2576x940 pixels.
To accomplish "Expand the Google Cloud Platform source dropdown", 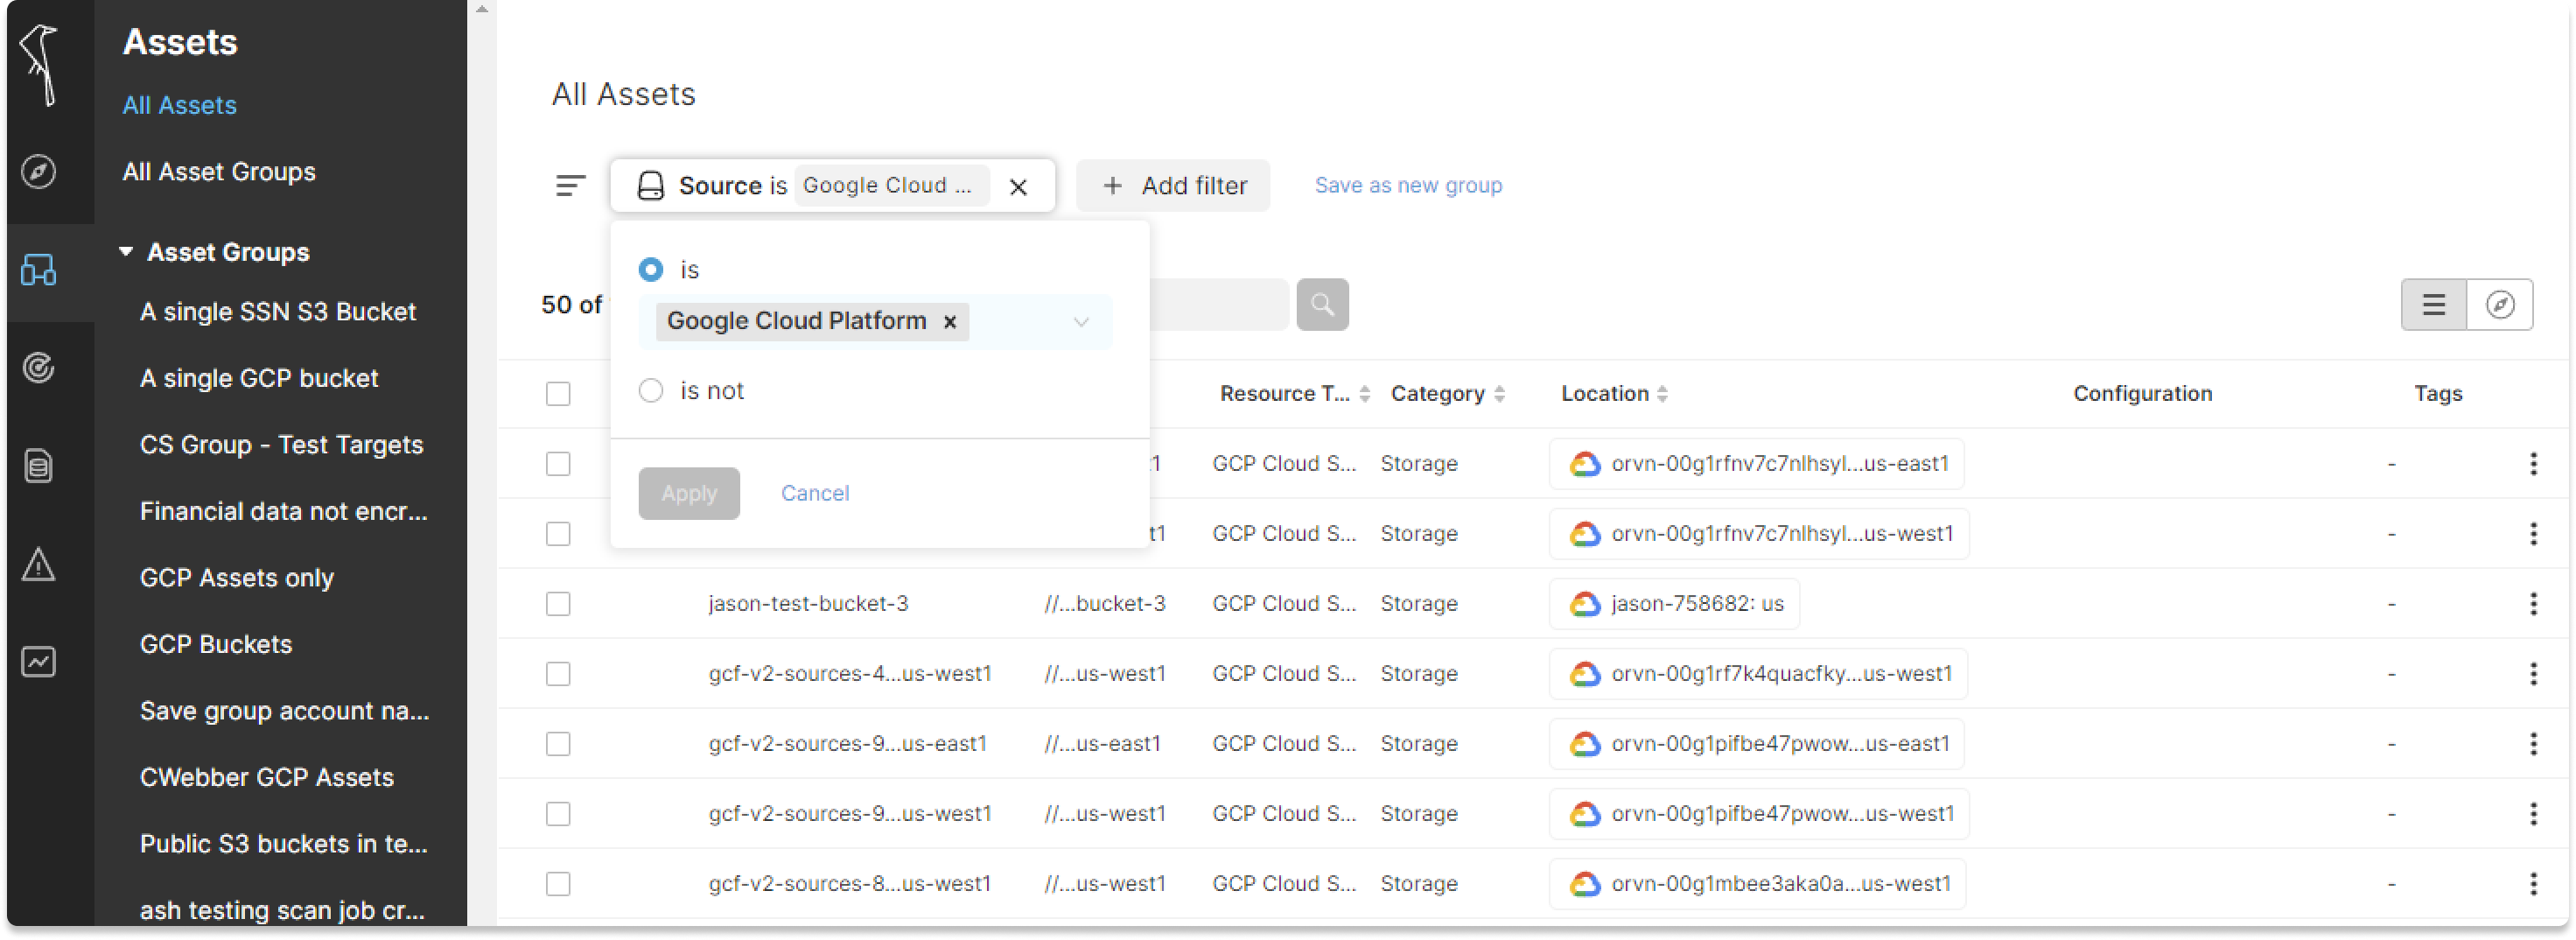I will tap(1081, 322).
